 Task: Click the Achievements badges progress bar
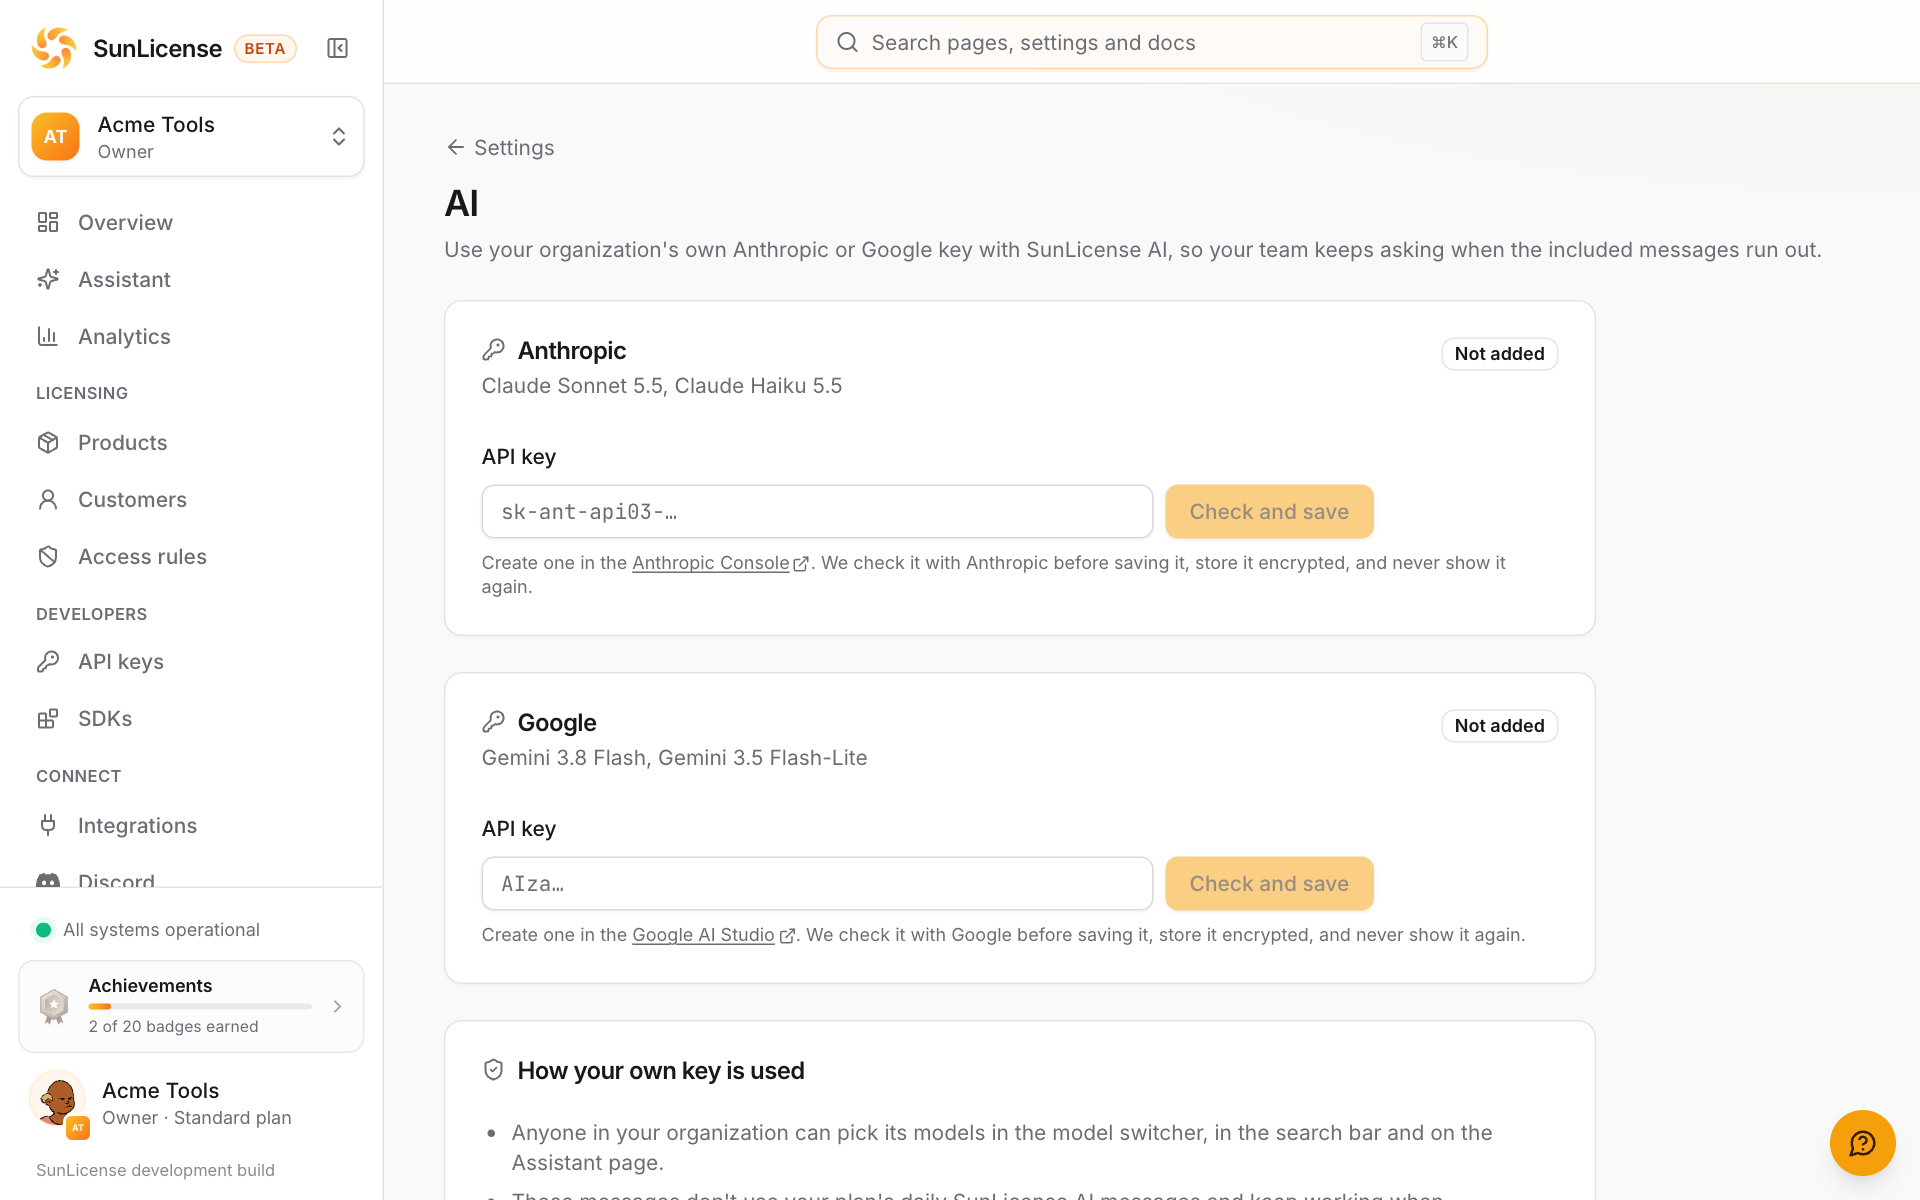(200, 1006)
